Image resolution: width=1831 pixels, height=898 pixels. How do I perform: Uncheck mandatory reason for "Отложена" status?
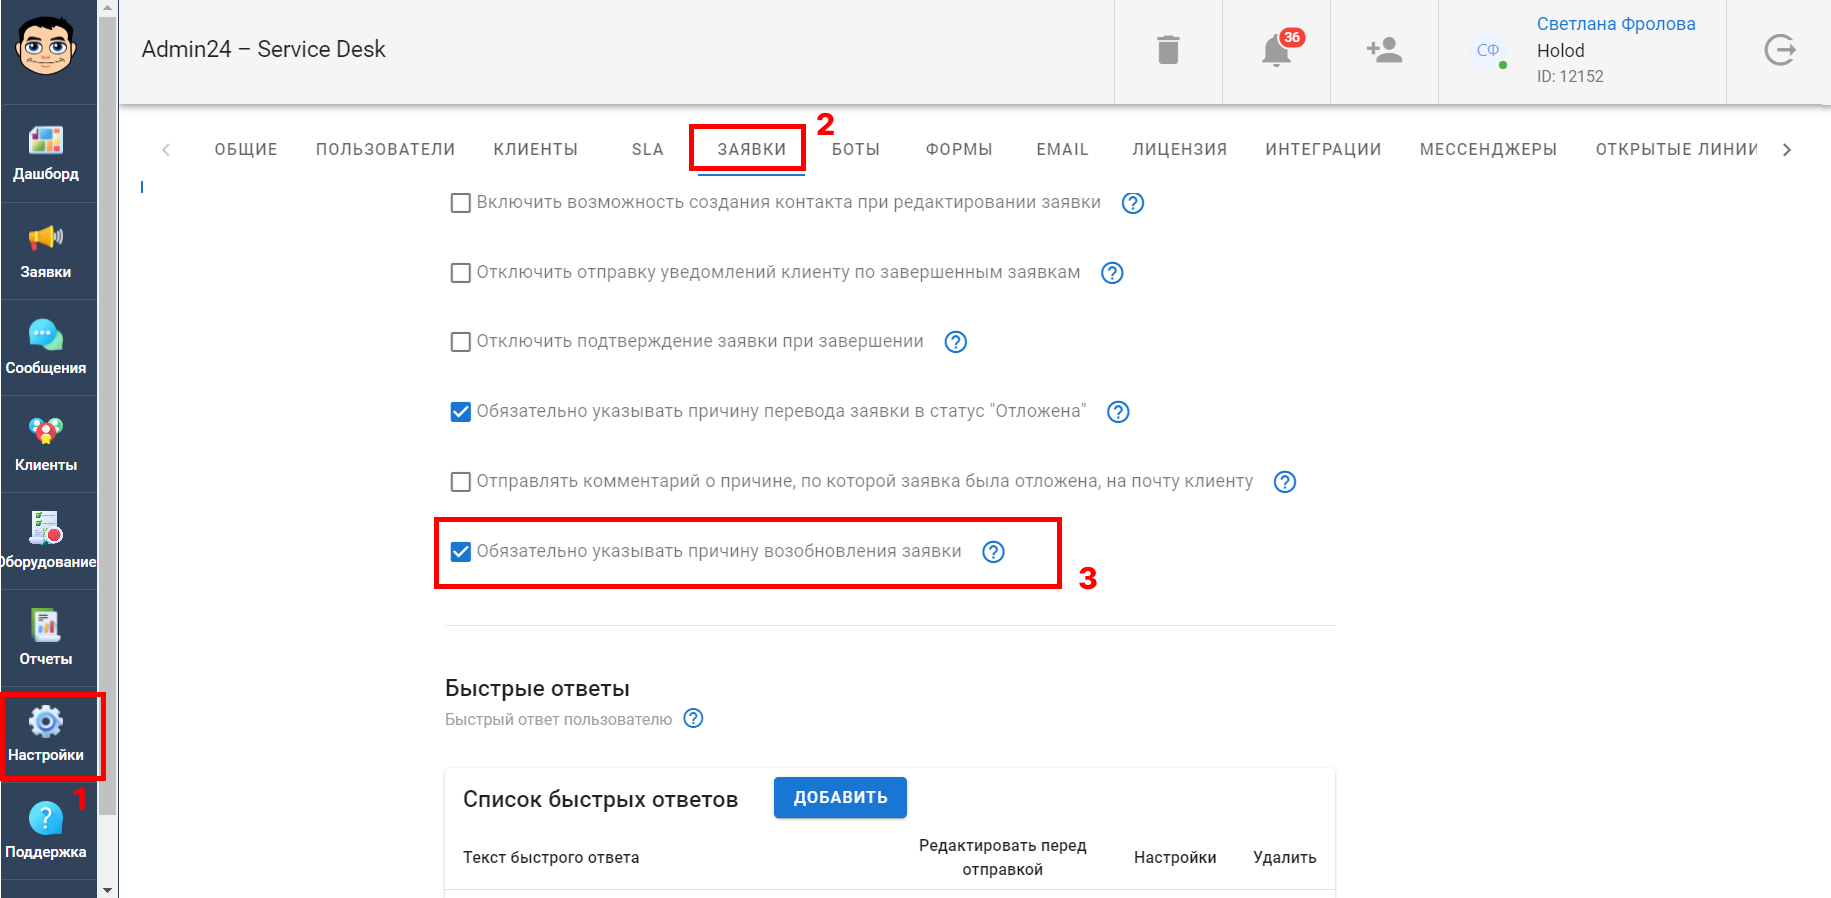[461, 412]
